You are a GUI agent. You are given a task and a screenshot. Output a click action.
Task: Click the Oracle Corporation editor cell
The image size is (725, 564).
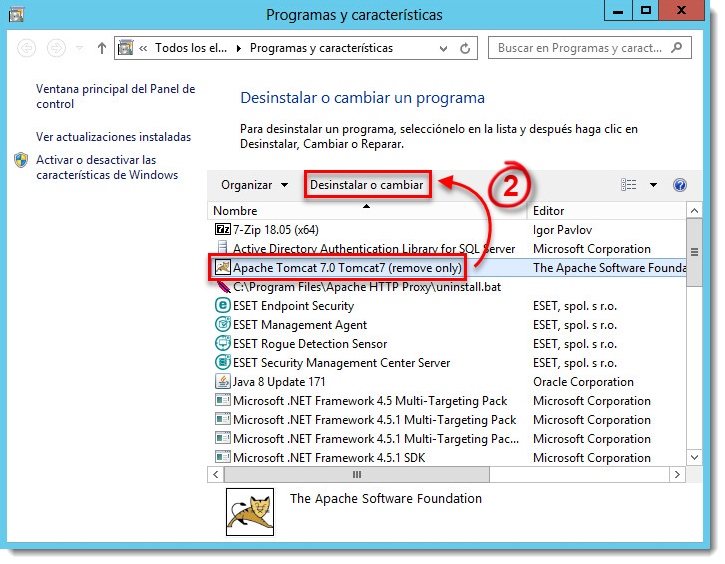click(x=583, y=381)
